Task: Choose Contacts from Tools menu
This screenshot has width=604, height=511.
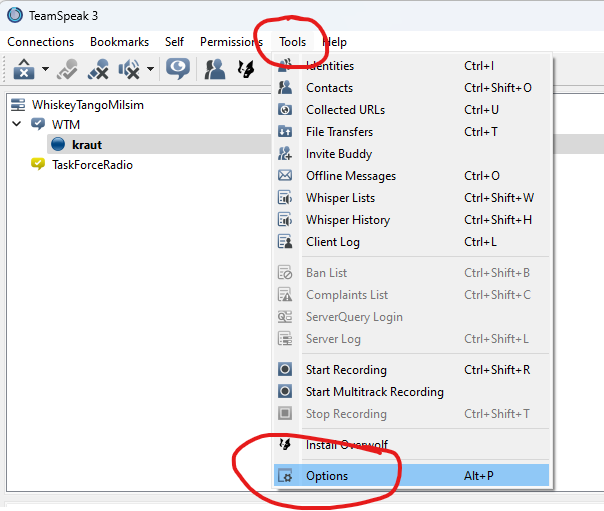Action: [411, 88]
